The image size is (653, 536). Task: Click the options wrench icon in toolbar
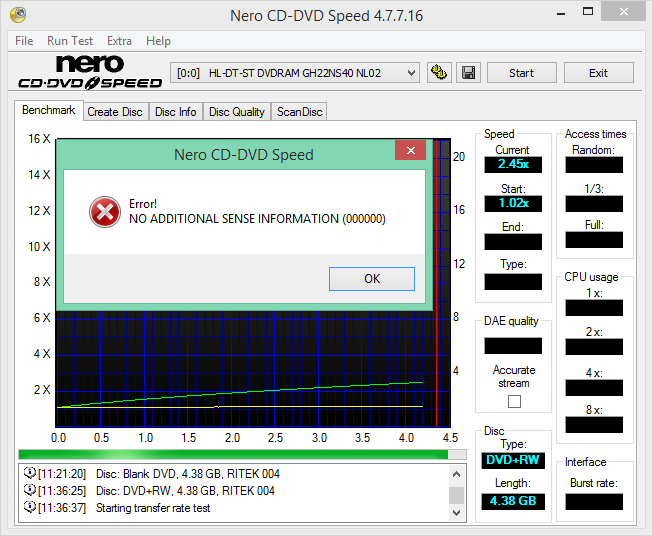[x=439, y=73]
